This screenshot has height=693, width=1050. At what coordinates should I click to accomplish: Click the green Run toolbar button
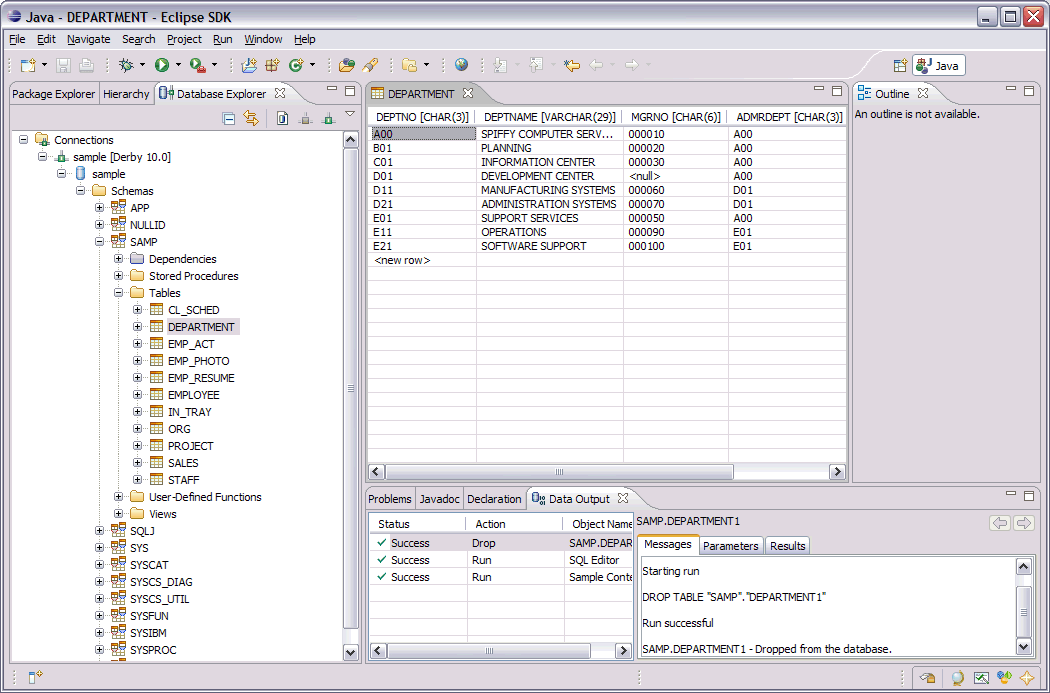161,65
